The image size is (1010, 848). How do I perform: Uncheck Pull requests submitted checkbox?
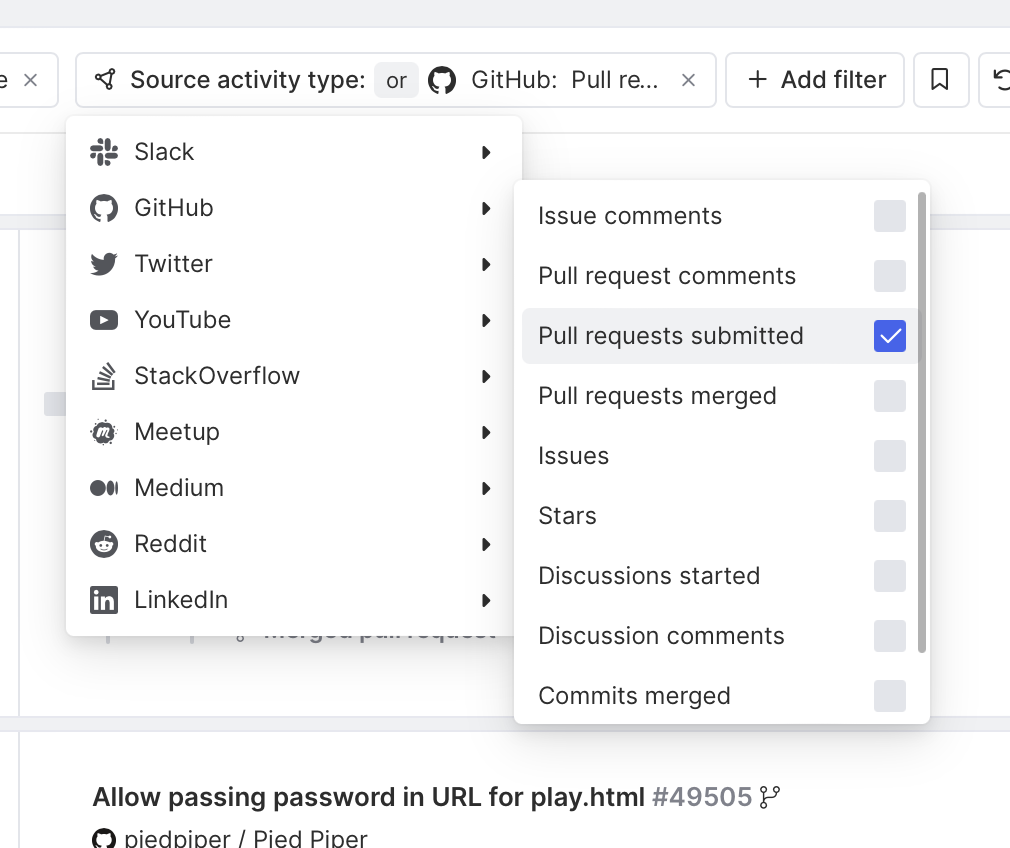point(889,336)
